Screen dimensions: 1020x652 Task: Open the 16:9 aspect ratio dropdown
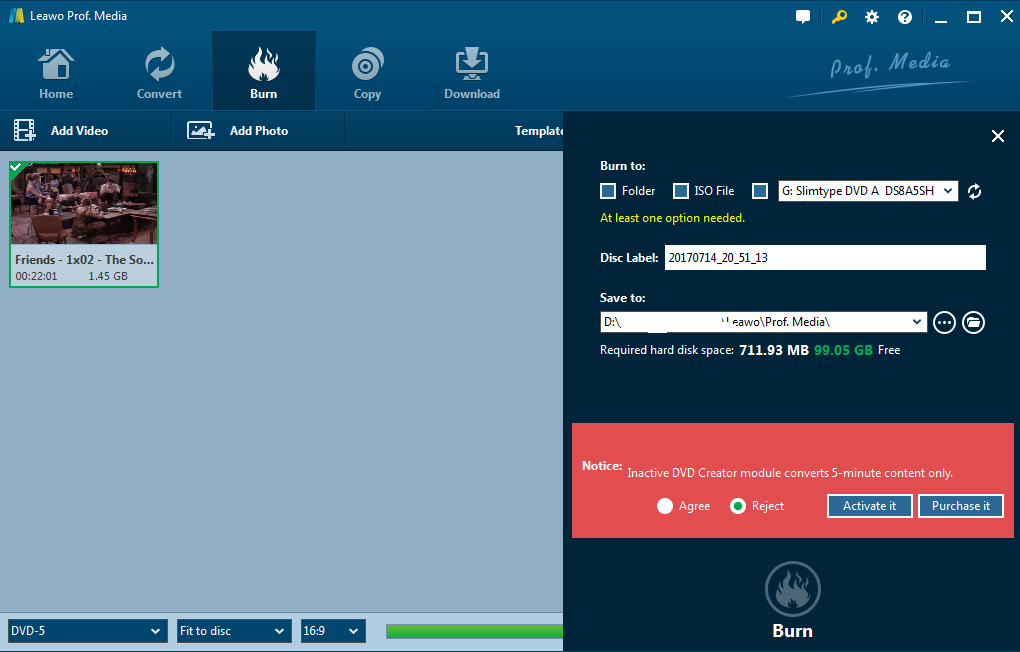(332, 631)
